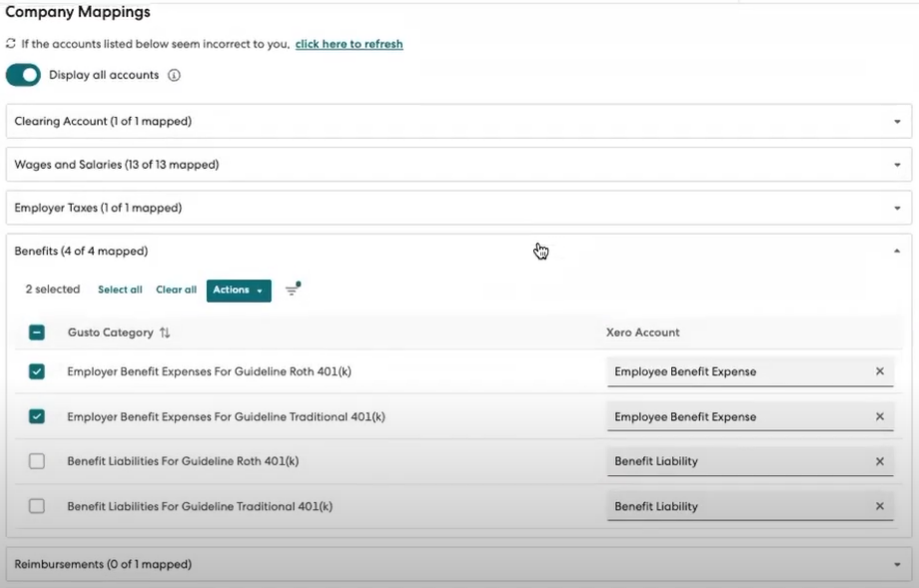Toggle the header select-all checkbox
The image size is (919, 588).
[37, 333]
